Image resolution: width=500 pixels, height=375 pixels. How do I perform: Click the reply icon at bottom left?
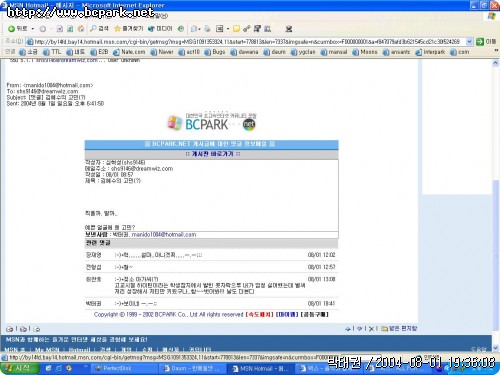[x=10, y=329]
